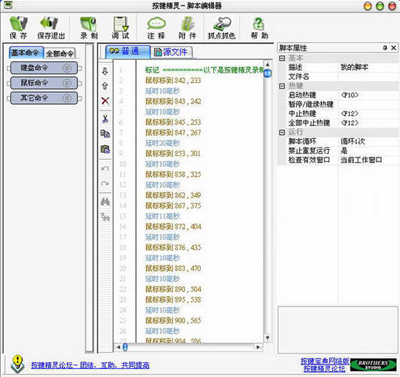The width and height of the screenshot is (400, 377).
Task: Select the 源文件 source tab
Action: coord(171,52)
